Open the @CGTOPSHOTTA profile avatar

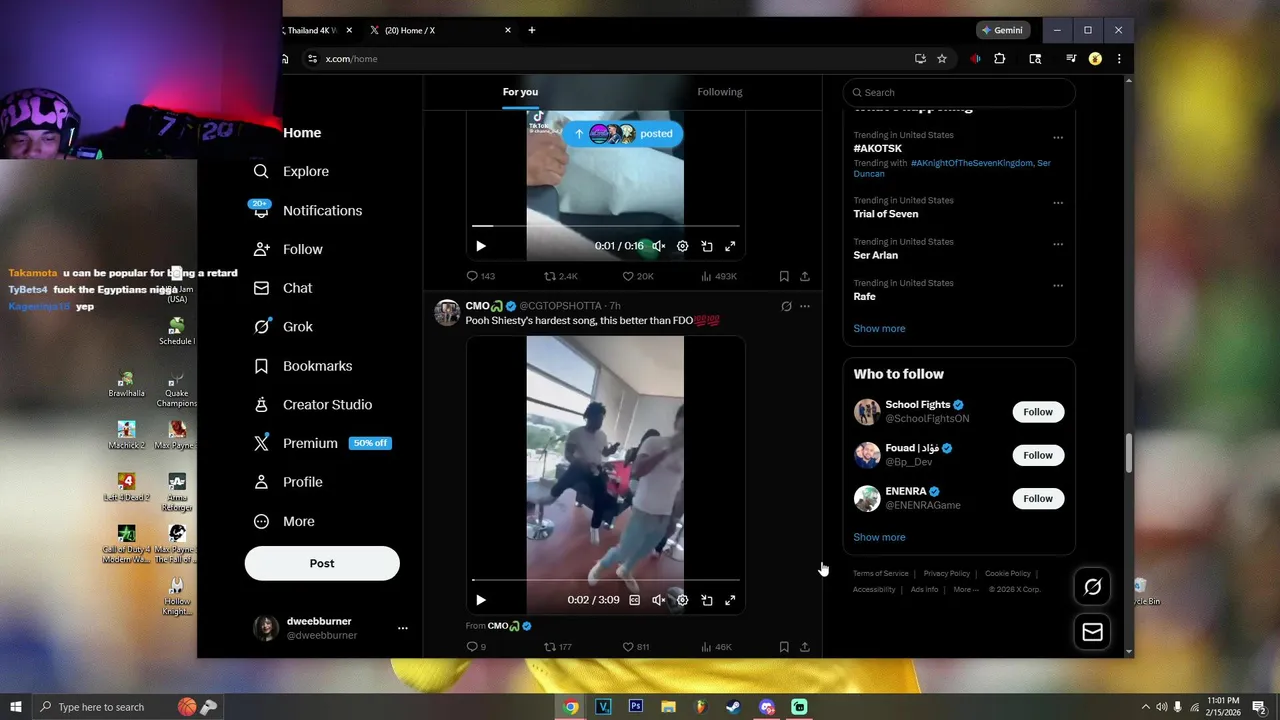(x=447, y=313)
